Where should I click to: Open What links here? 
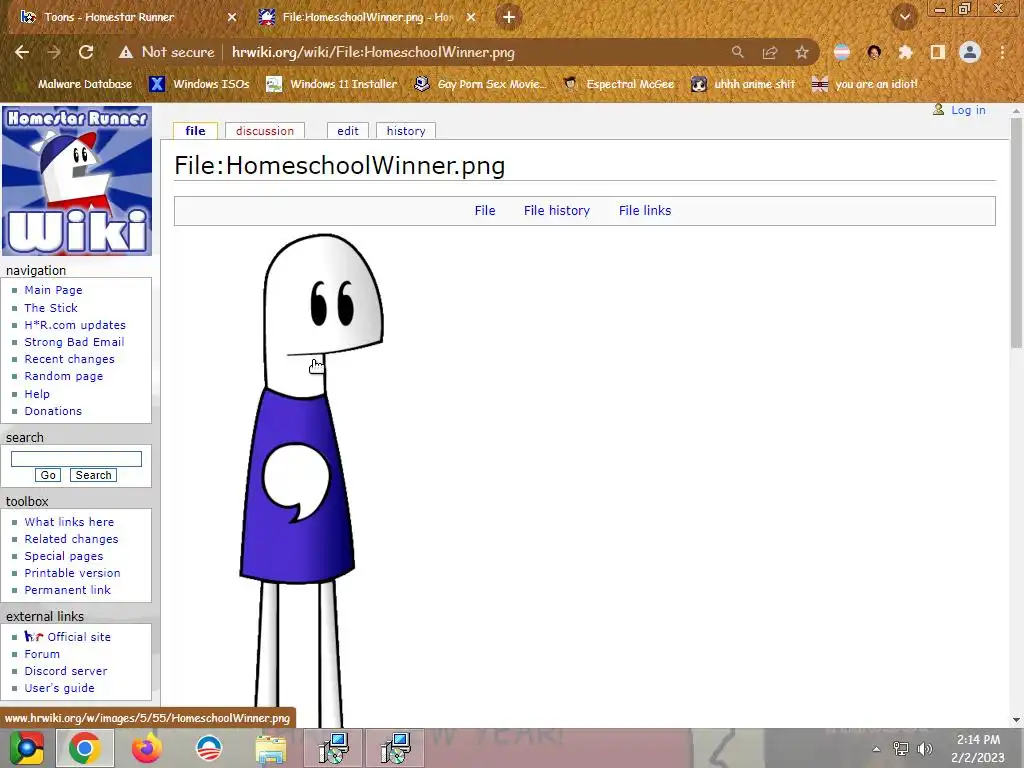click(x=69, y=522)
